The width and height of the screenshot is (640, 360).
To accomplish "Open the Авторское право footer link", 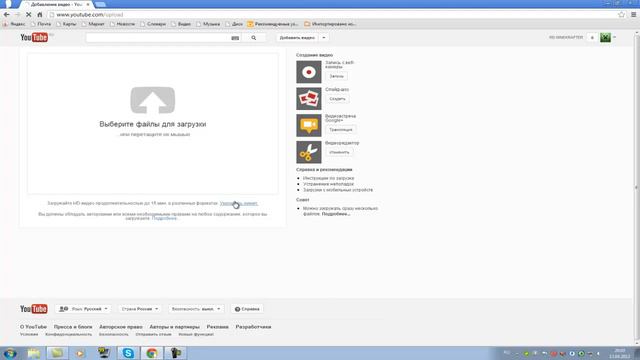I will (121, 327).
